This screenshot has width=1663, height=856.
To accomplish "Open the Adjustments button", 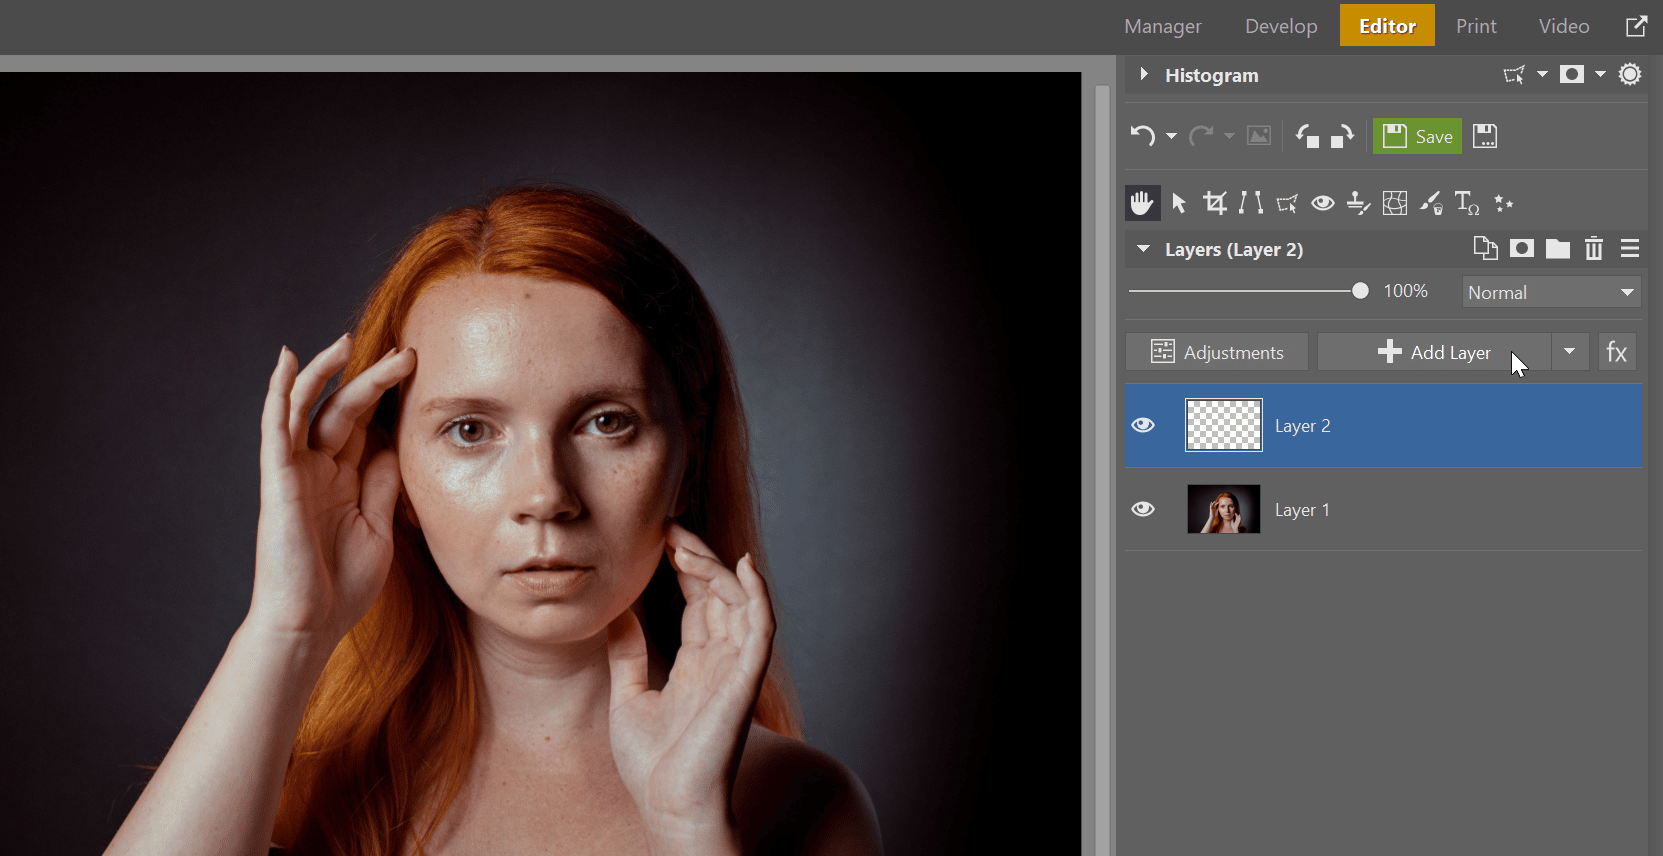I will (1217, 352).
